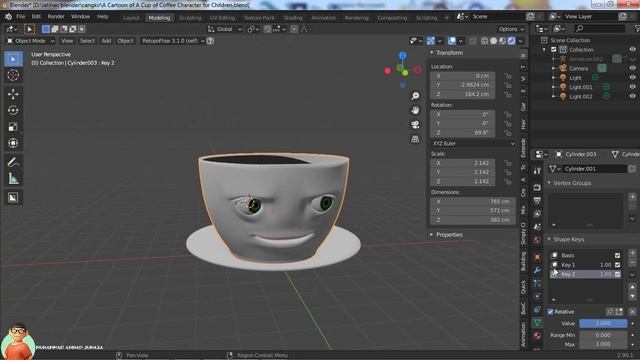This screenshot has height=360, width=640.
Task: Select the Measure tool
Action: [13, 178]
